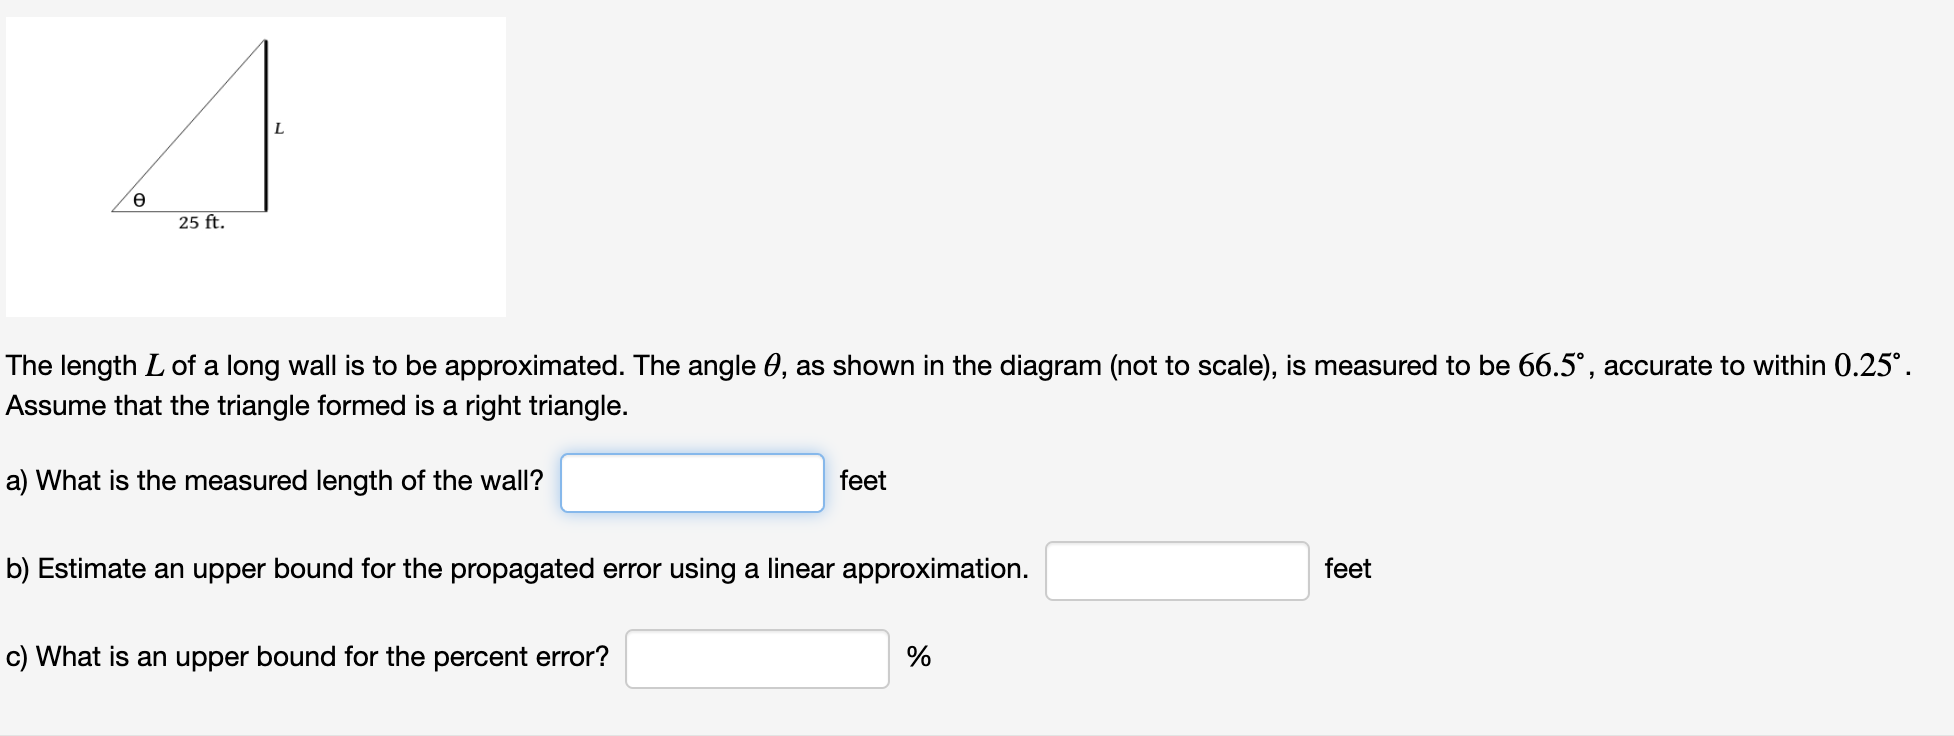Click the feet unit after first input
The image size is (1954, 736).
pos(862,481)
